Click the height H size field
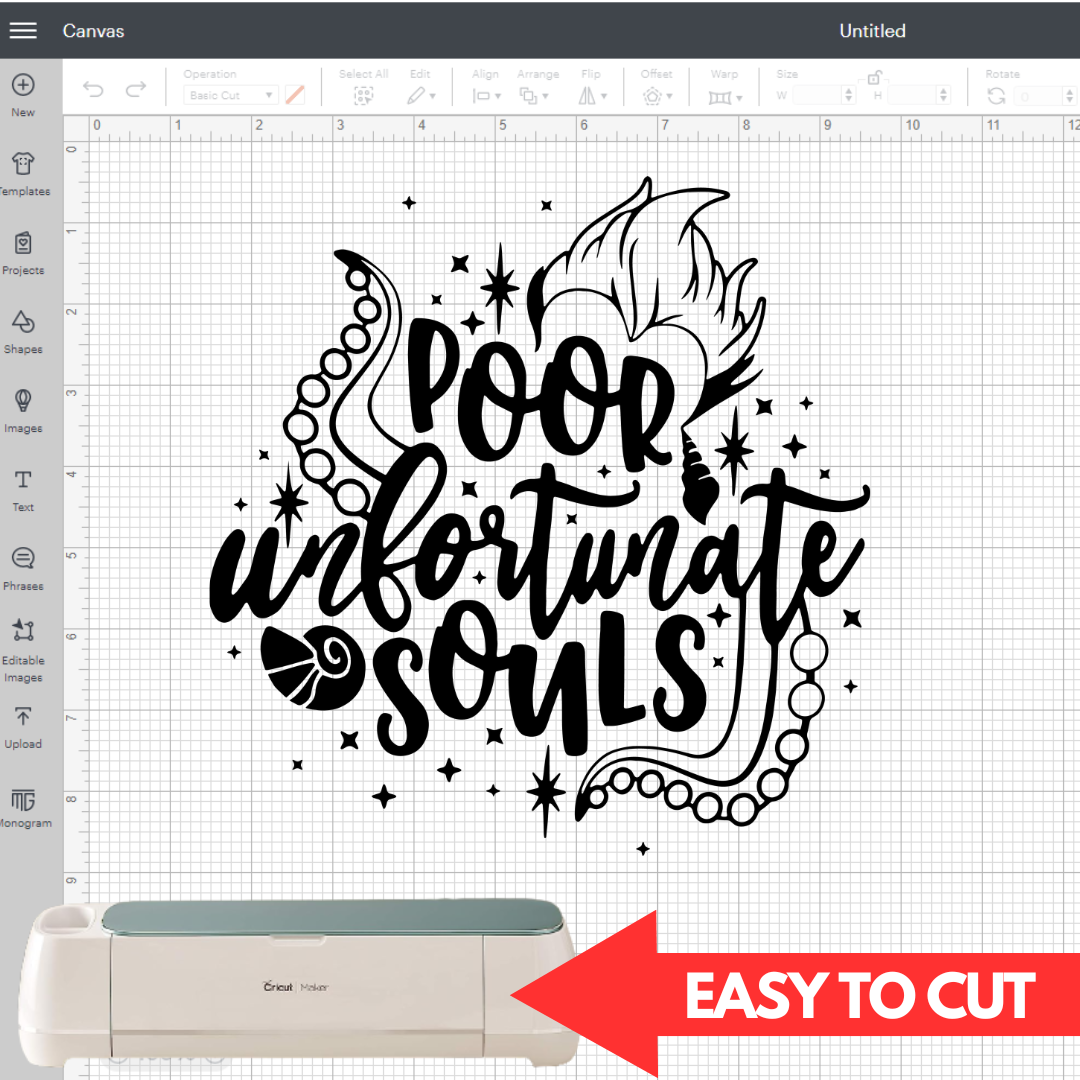The image size is (1080, 1080). [913, 95]
